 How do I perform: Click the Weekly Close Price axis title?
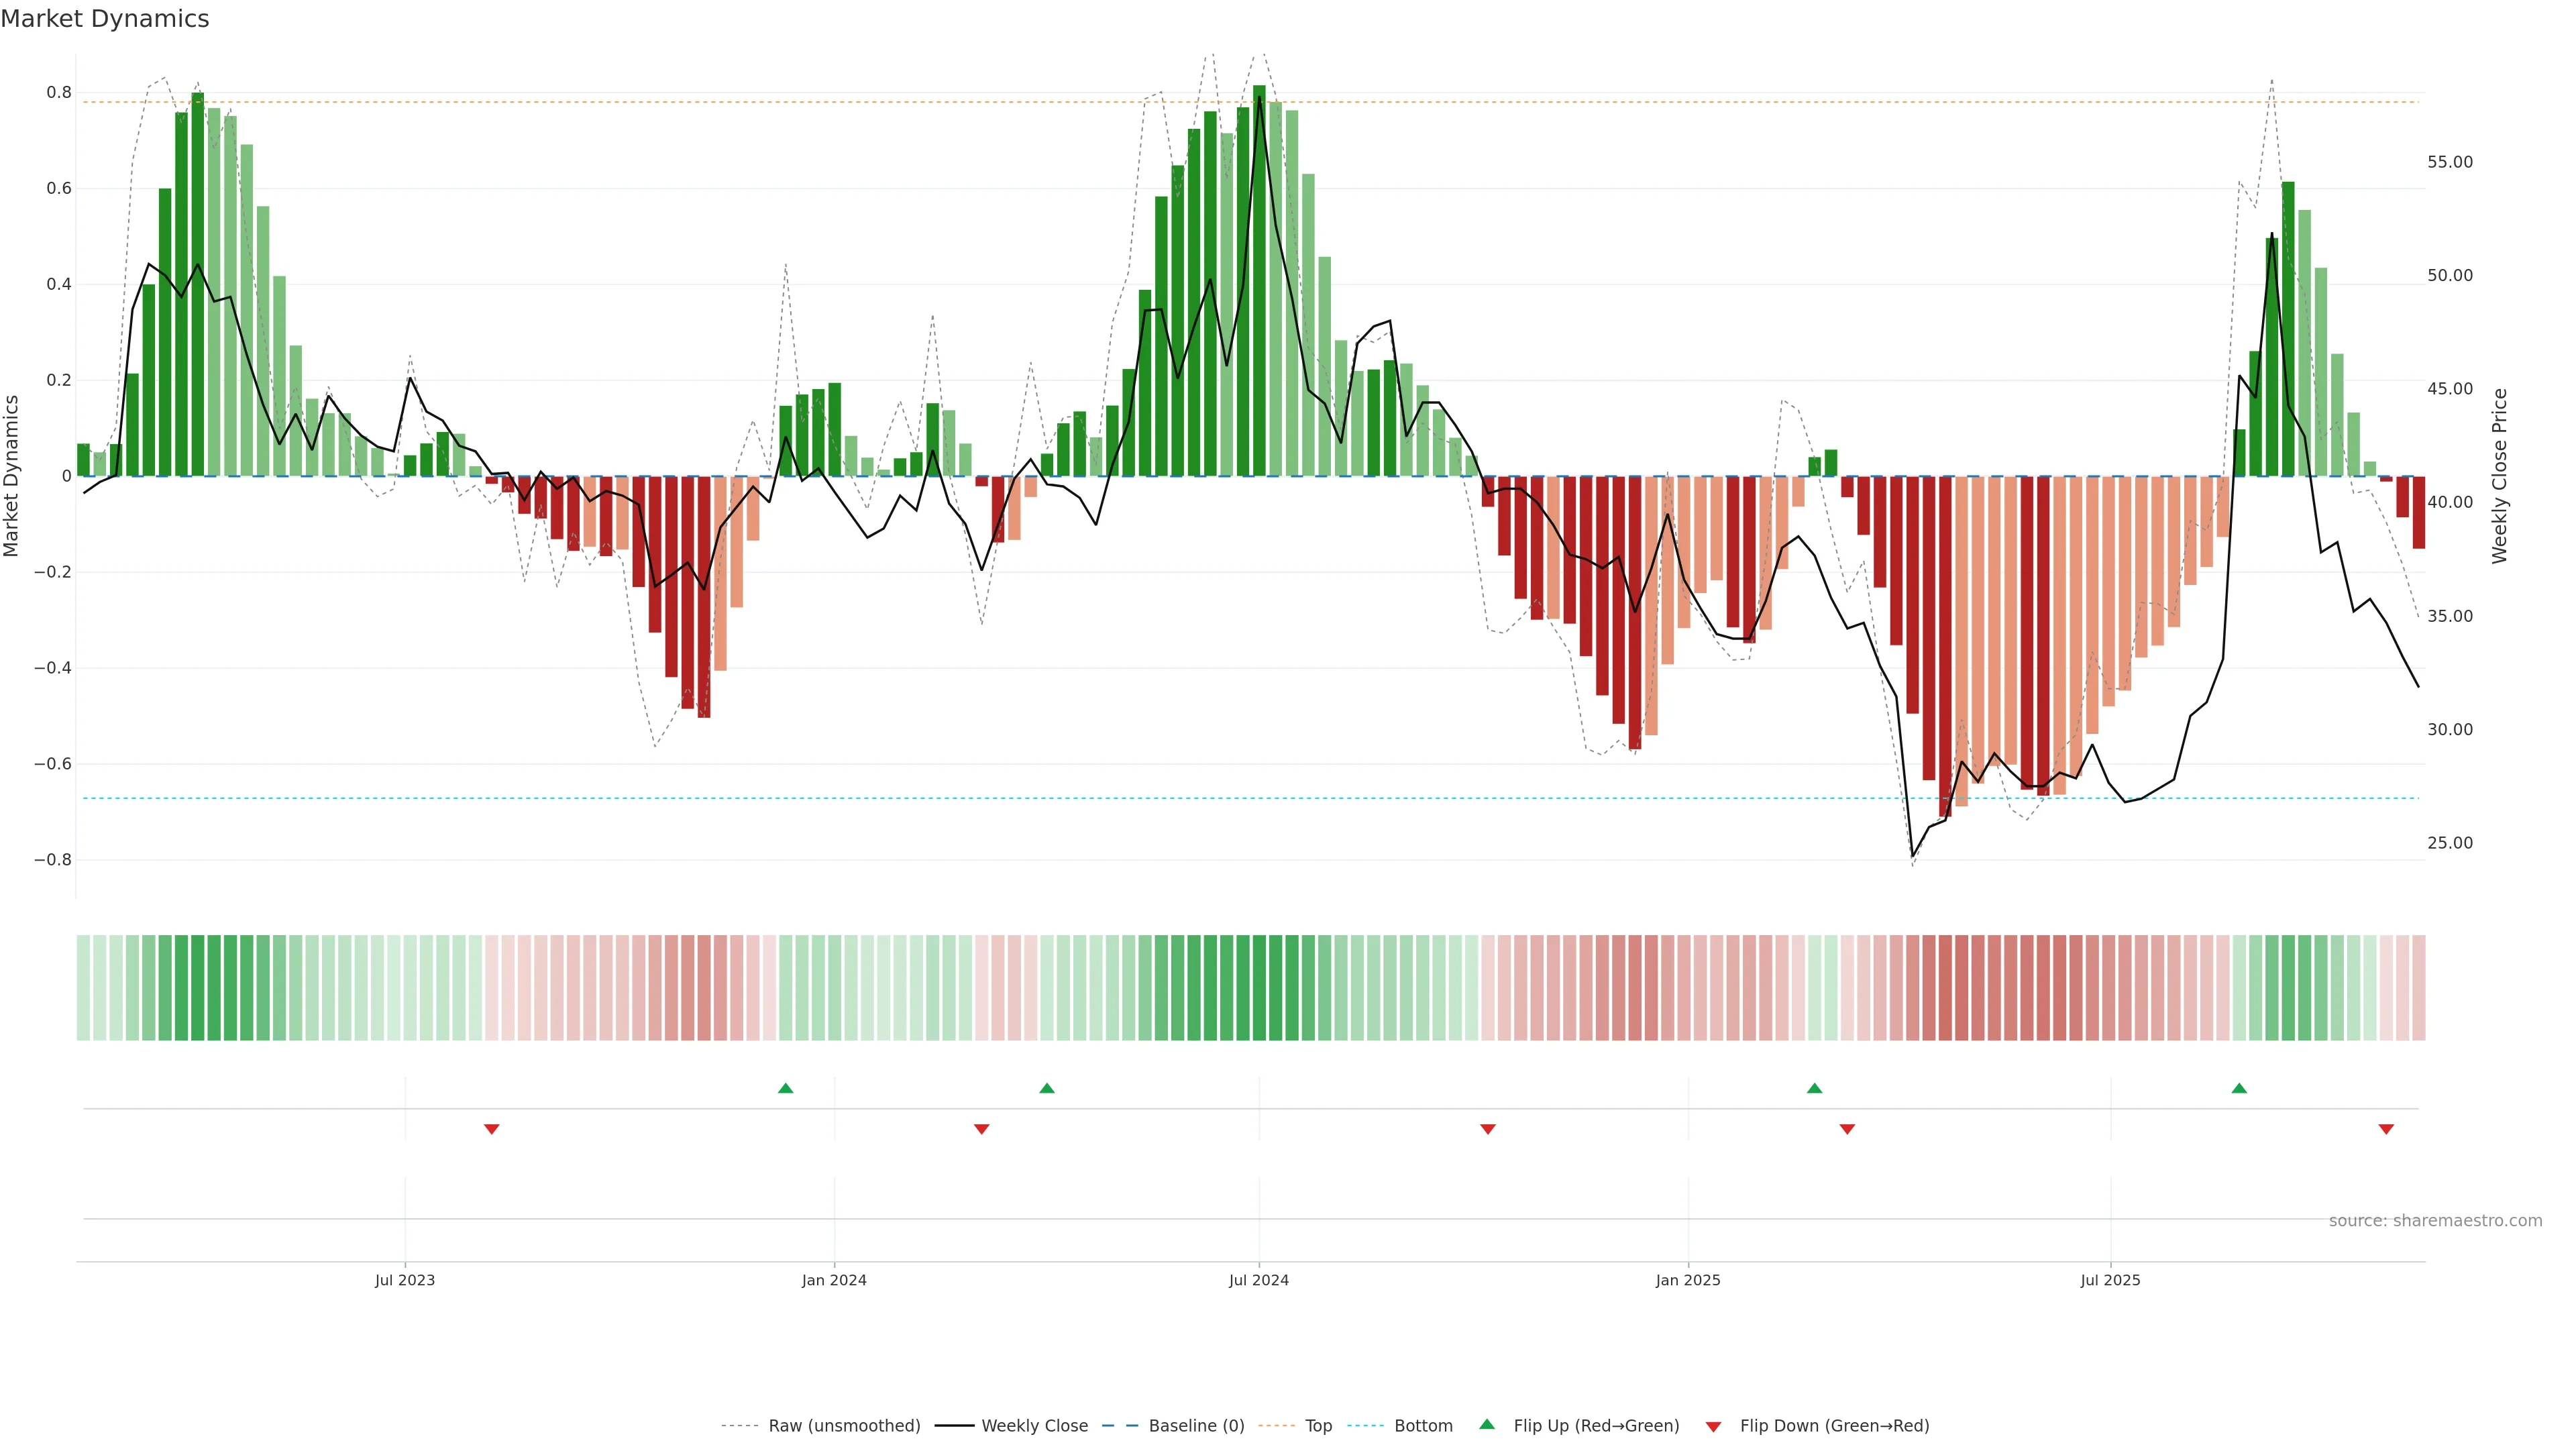click(2499, 476)
